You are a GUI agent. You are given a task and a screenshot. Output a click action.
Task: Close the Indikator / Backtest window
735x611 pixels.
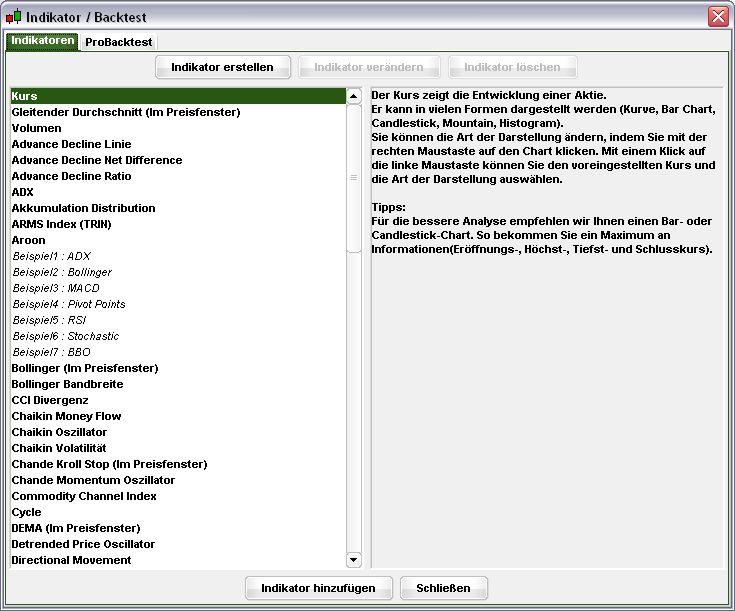coord(718,17)
